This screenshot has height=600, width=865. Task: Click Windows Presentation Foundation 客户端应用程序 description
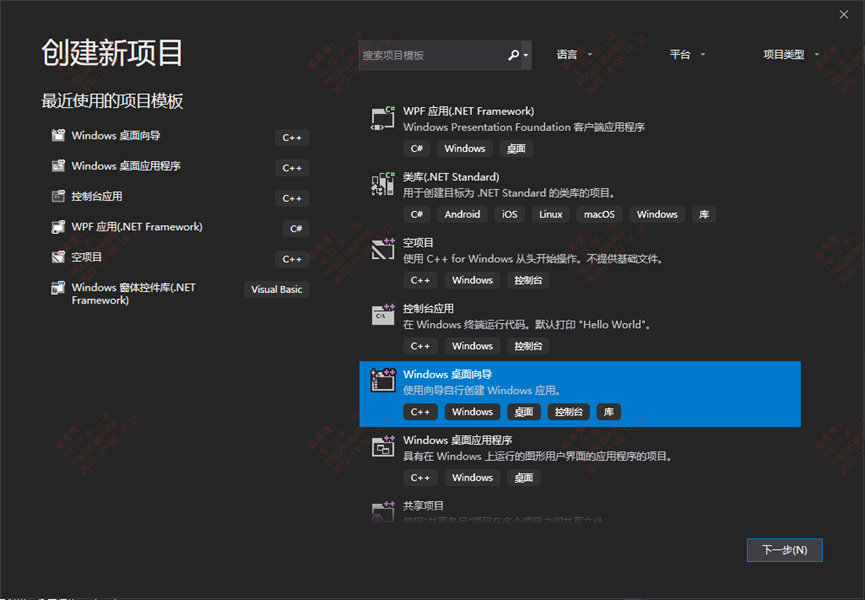click(x=524, y=127)
